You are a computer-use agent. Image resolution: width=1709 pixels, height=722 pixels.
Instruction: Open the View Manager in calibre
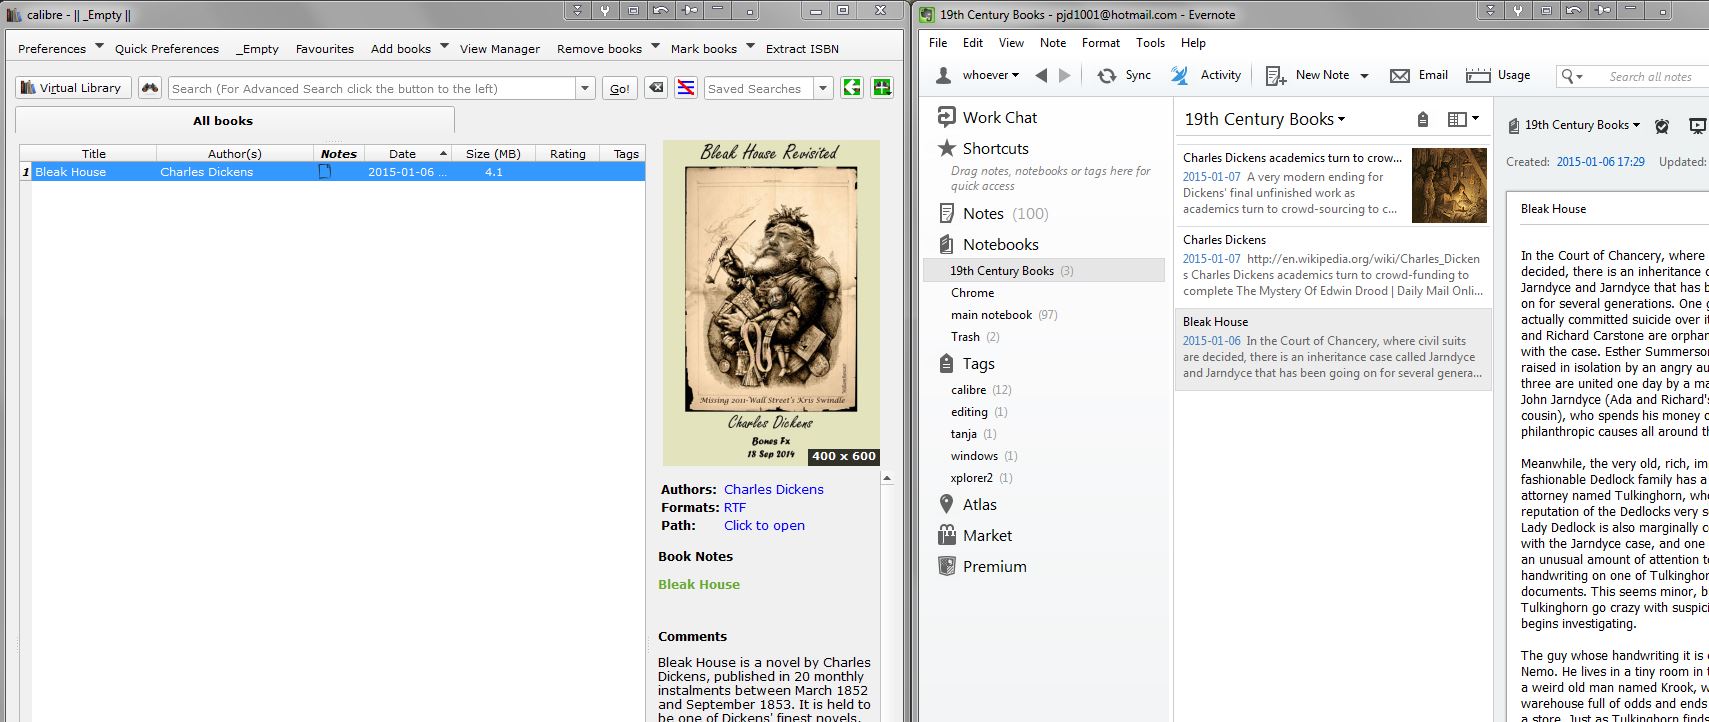coord(500,49)
